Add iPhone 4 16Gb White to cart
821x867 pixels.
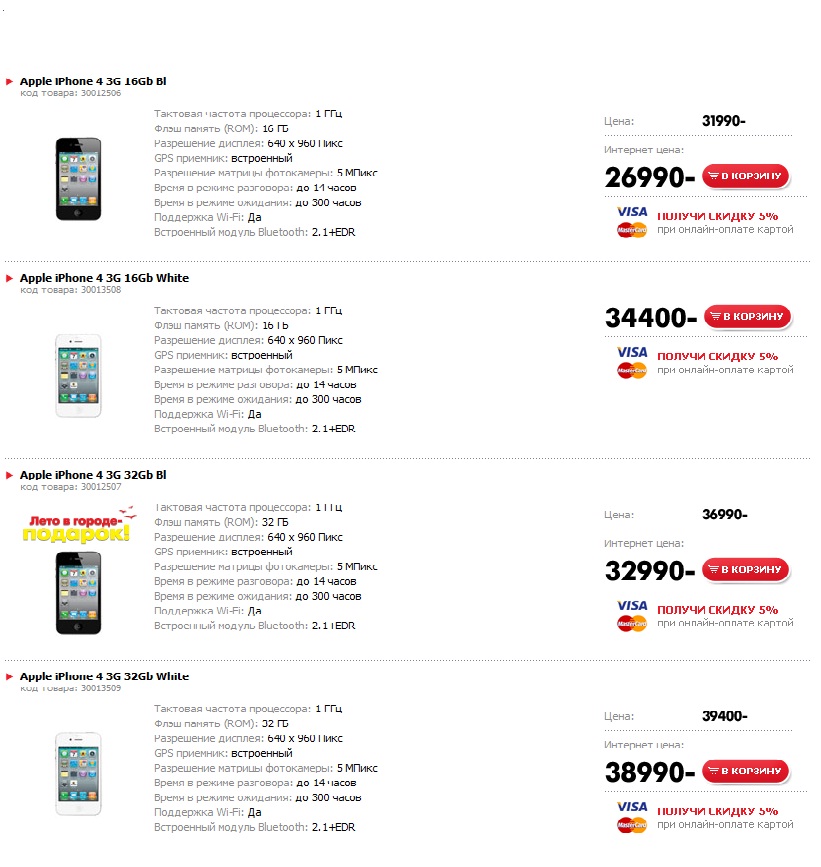746,317
